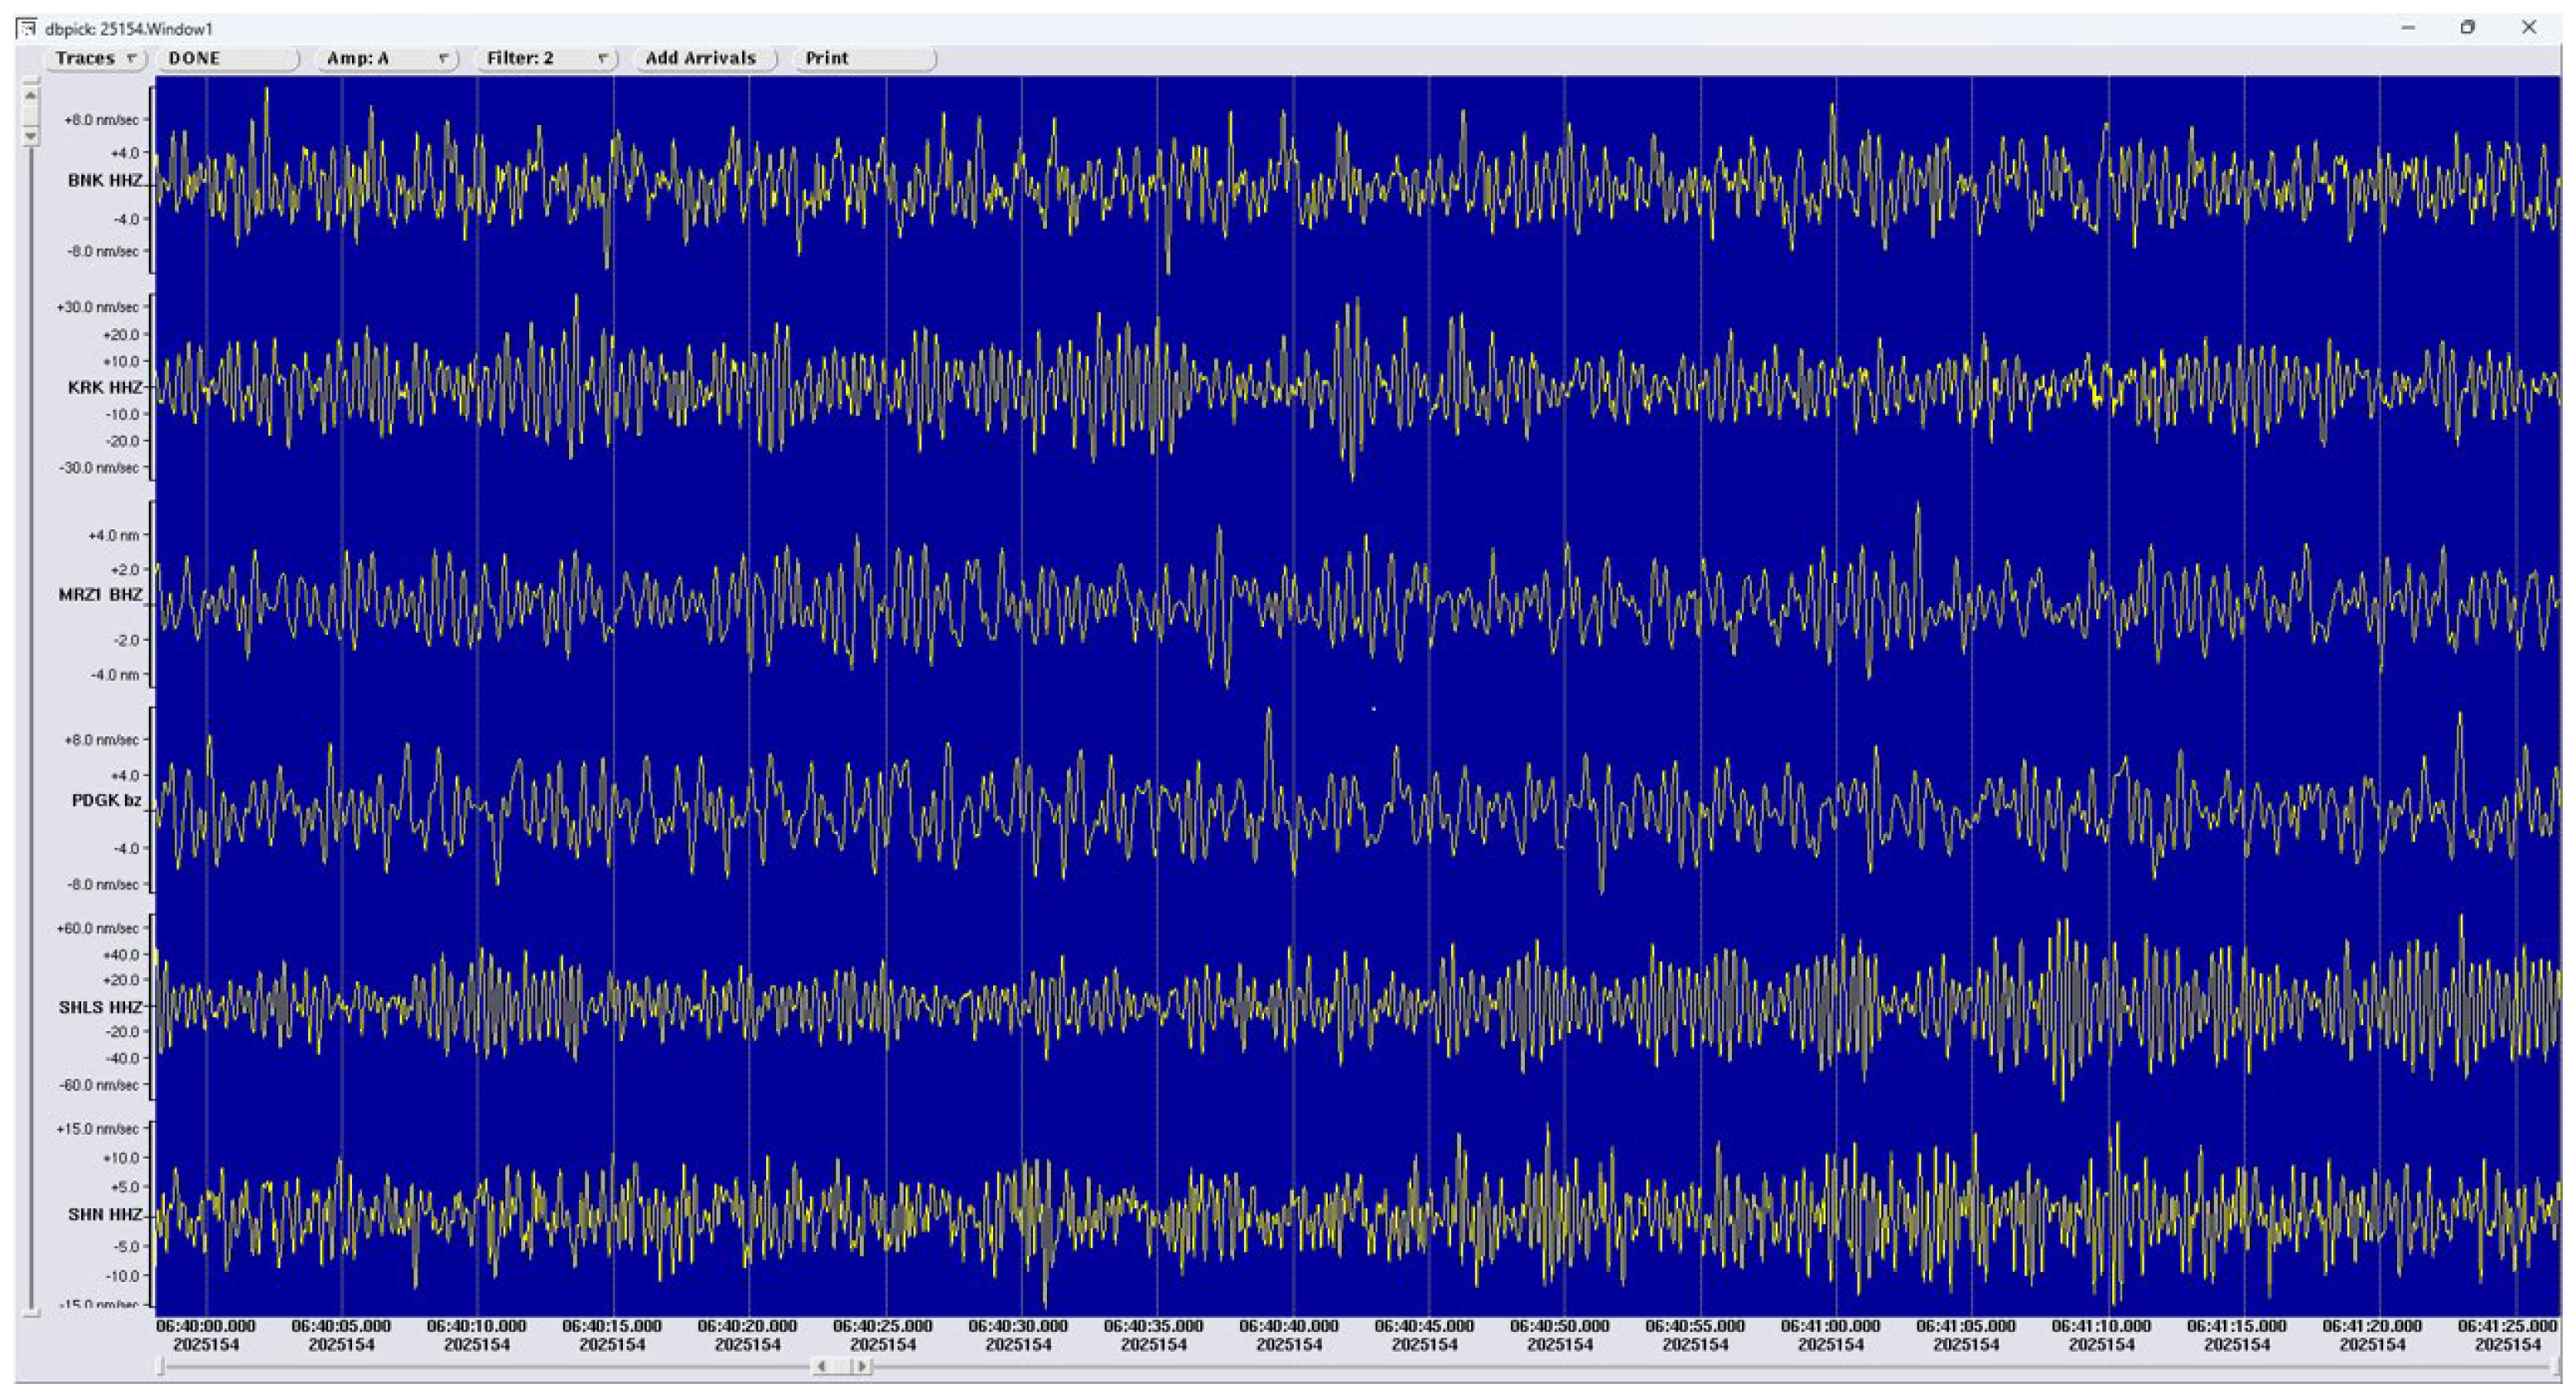Select the SHLS HHZ trace label
This screenshot has height=1398, width=2576.
[100, 1007]
